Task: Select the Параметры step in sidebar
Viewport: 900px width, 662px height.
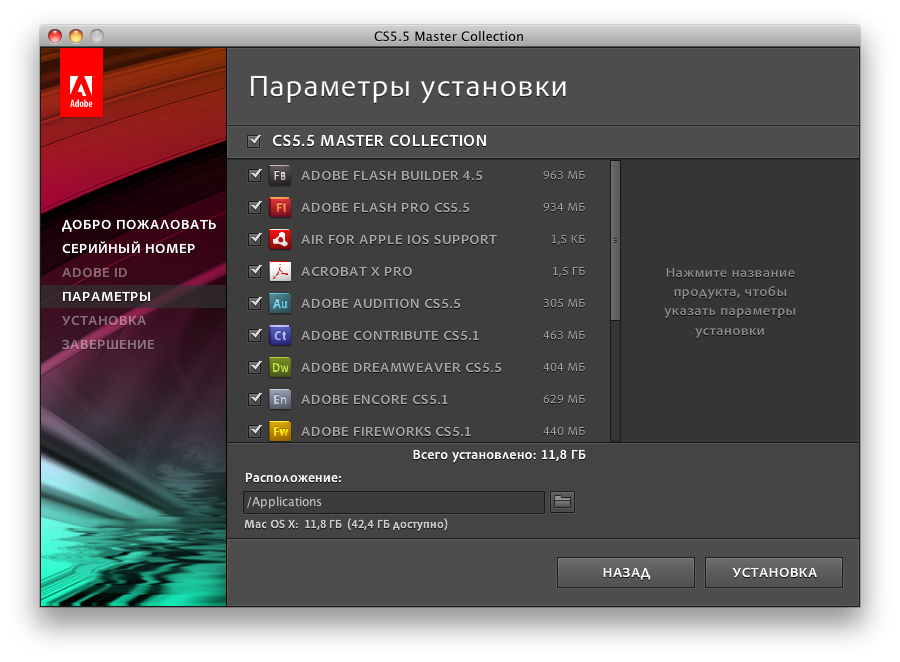Action: [x=106, y=296]
